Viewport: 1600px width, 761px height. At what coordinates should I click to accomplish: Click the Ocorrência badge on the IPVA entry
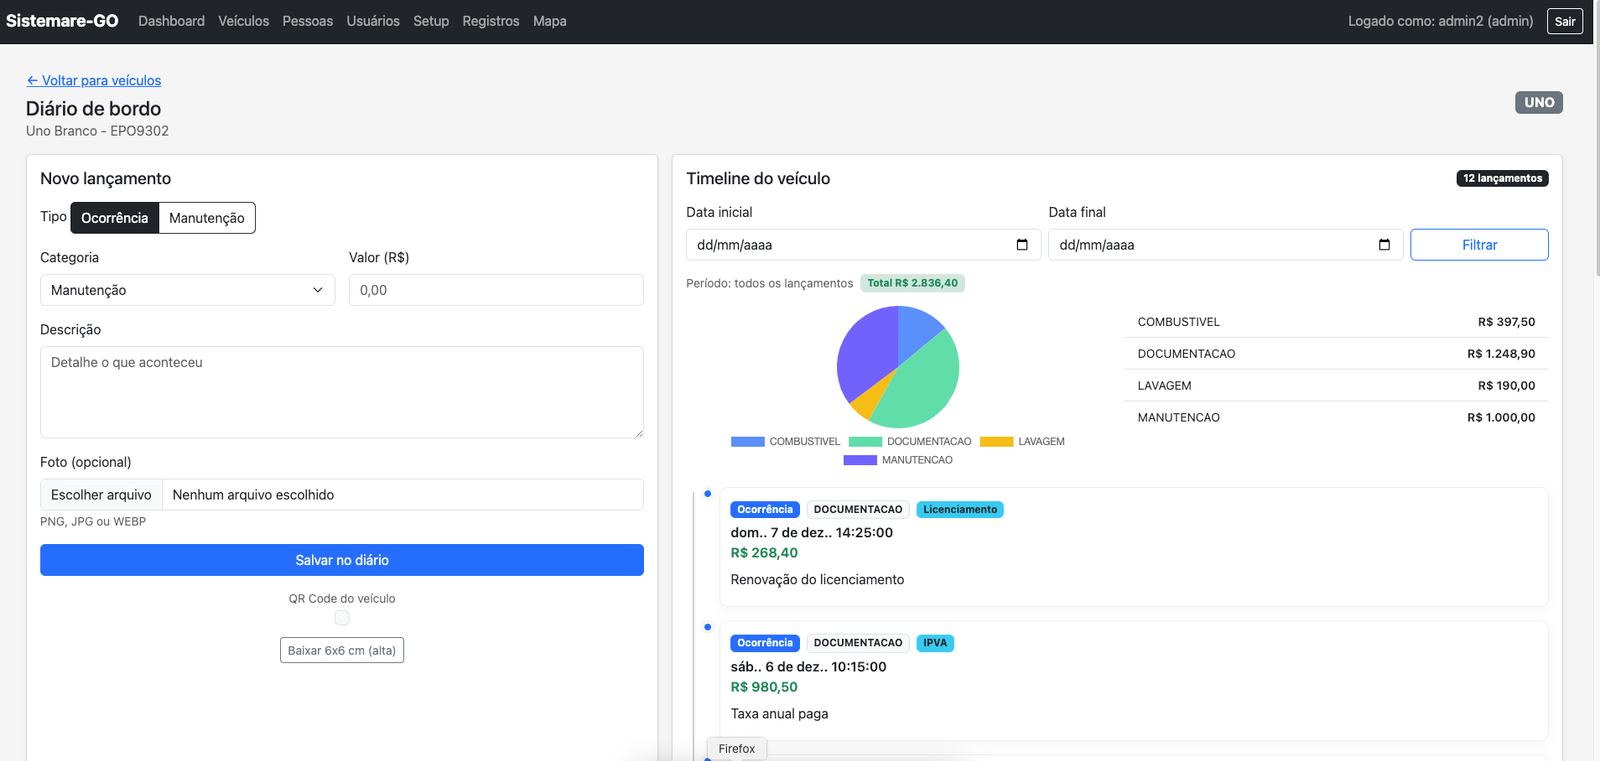click(x=765, y=643)
